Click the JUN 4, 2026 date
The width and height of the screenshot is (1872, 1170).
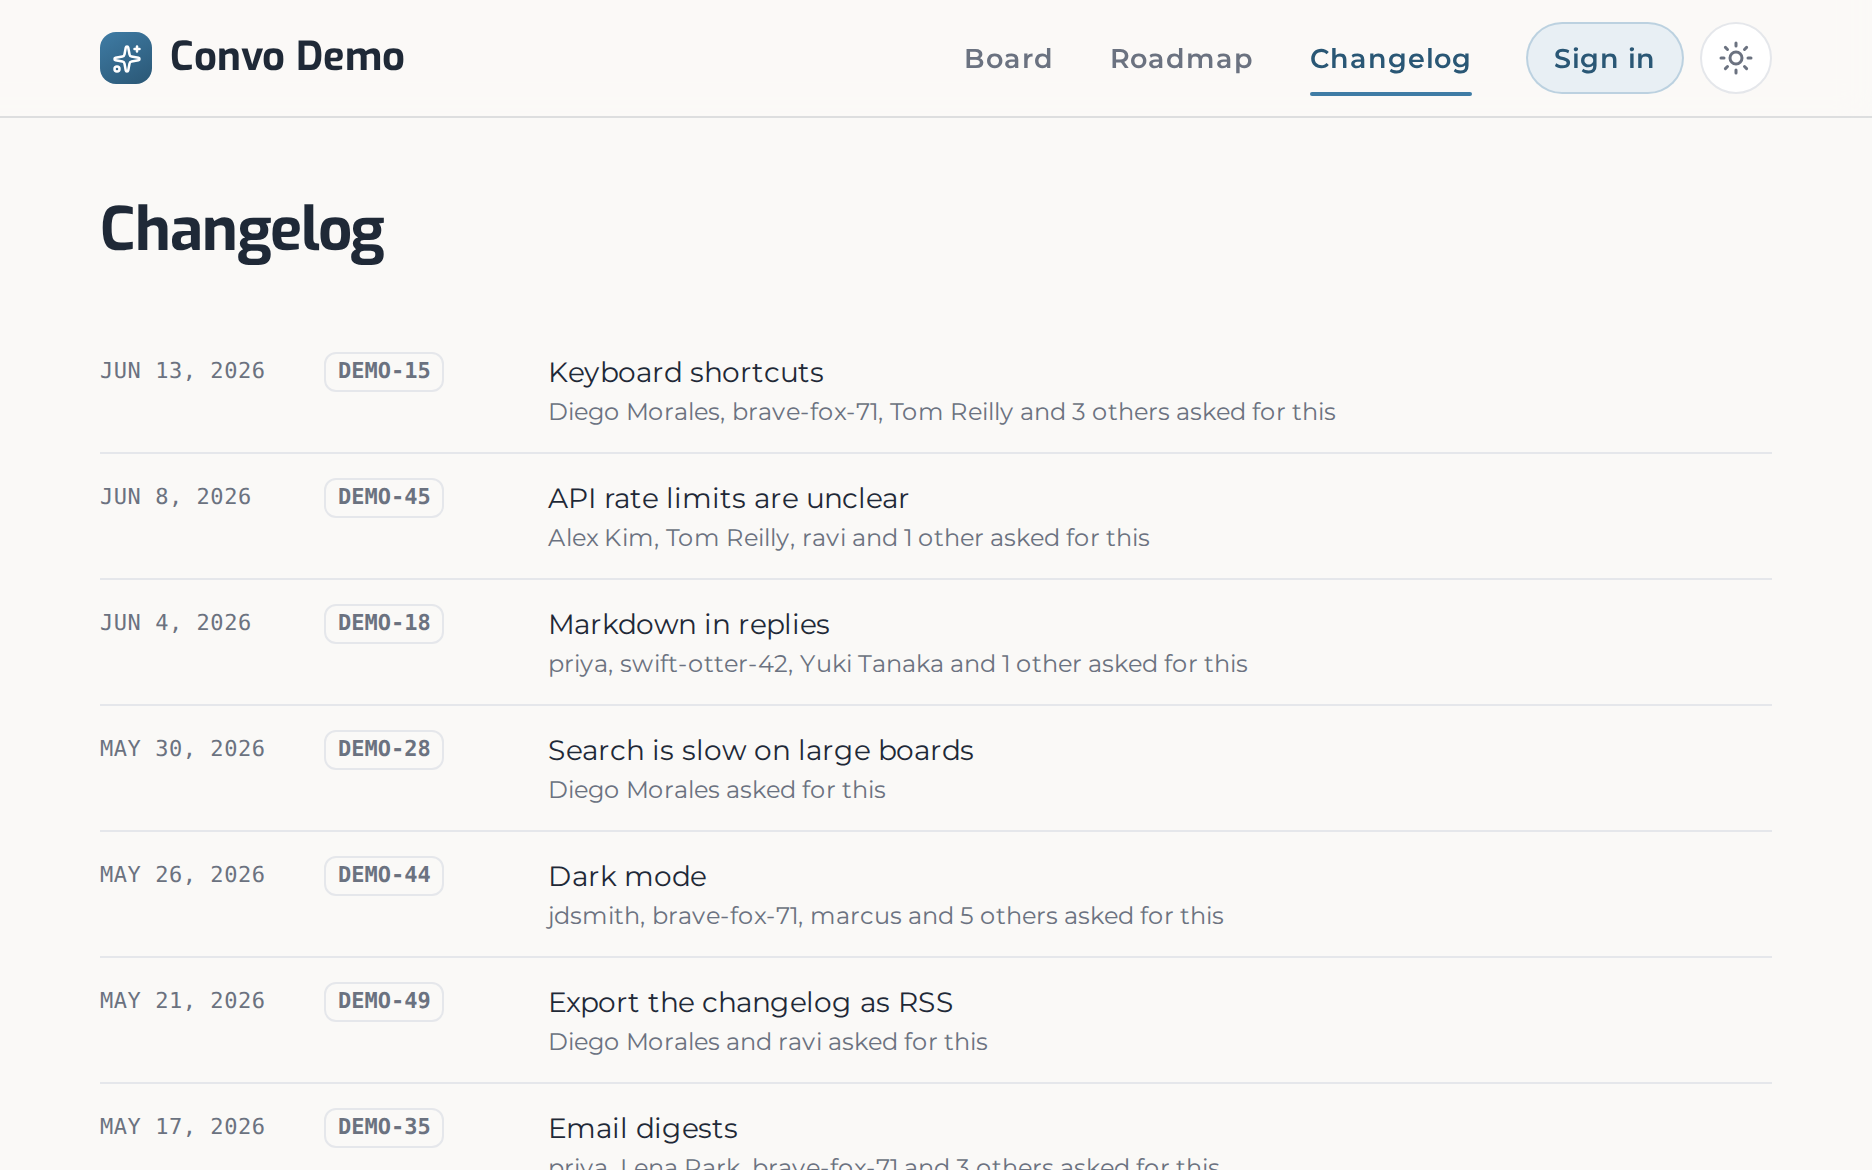click(x=175, y=623)
